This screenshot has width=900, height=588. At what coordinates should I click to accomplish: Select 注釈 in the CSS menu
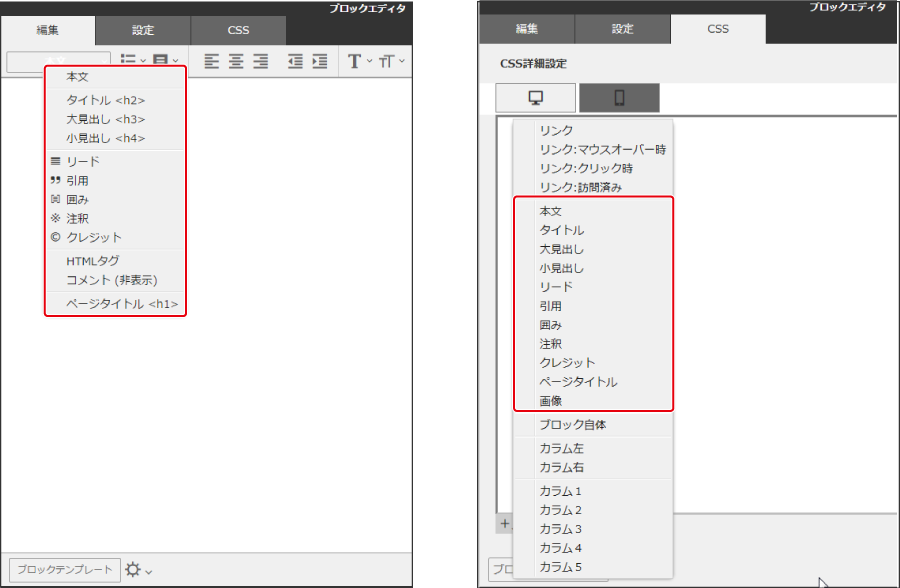point(593,344)
